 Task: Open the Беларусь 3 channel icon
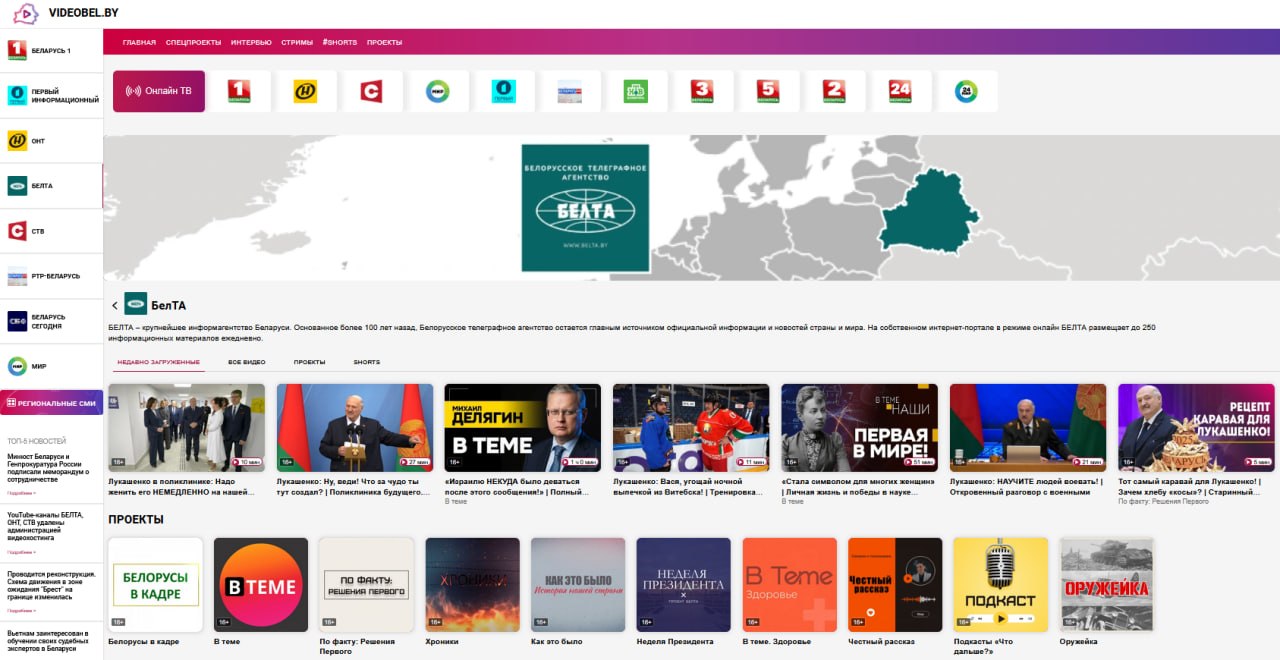pyautogui.click(x=702, y=92)
